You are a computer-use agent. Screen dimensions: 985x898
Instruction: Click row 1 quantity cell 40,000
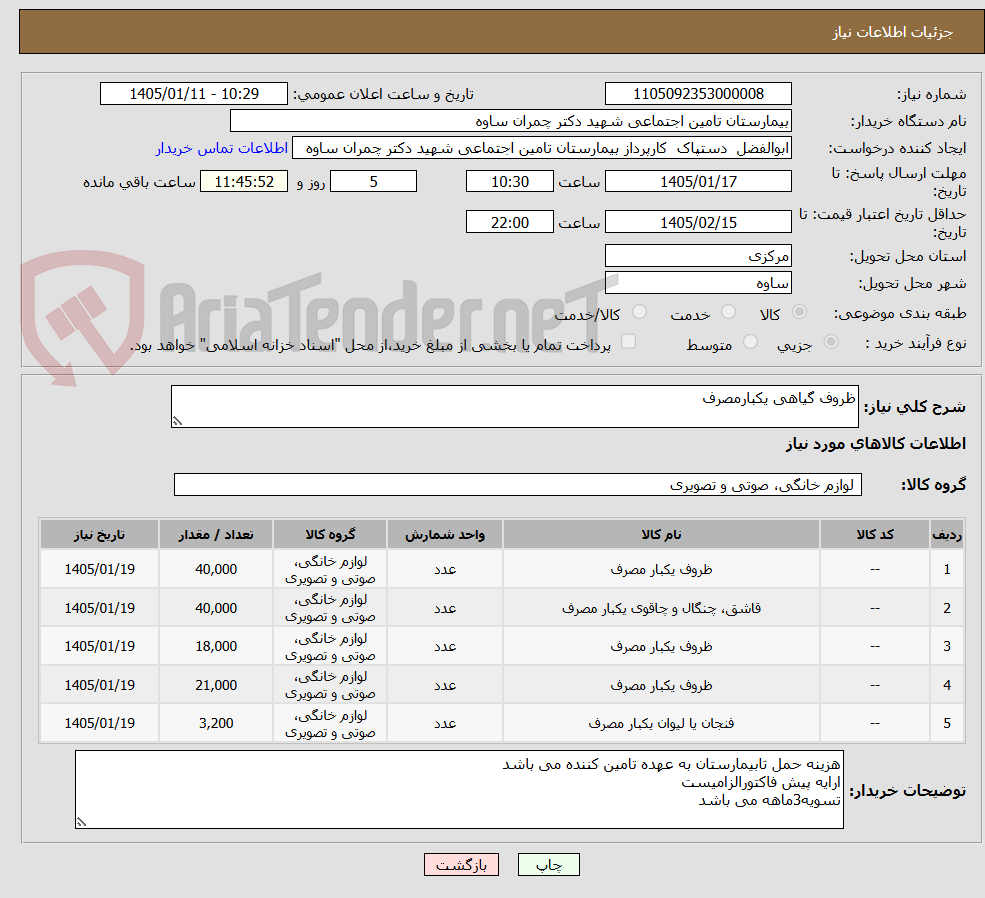(x=215, y=569)
